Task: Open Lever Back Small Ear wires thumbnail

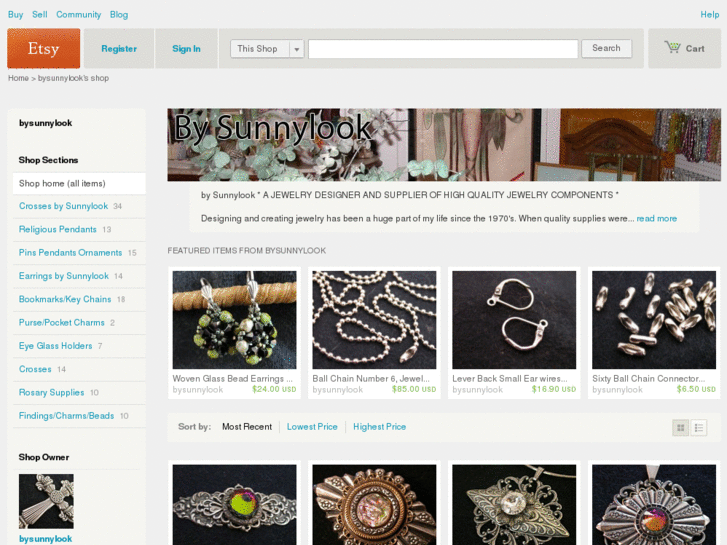Action: click(x=514, y=320)
